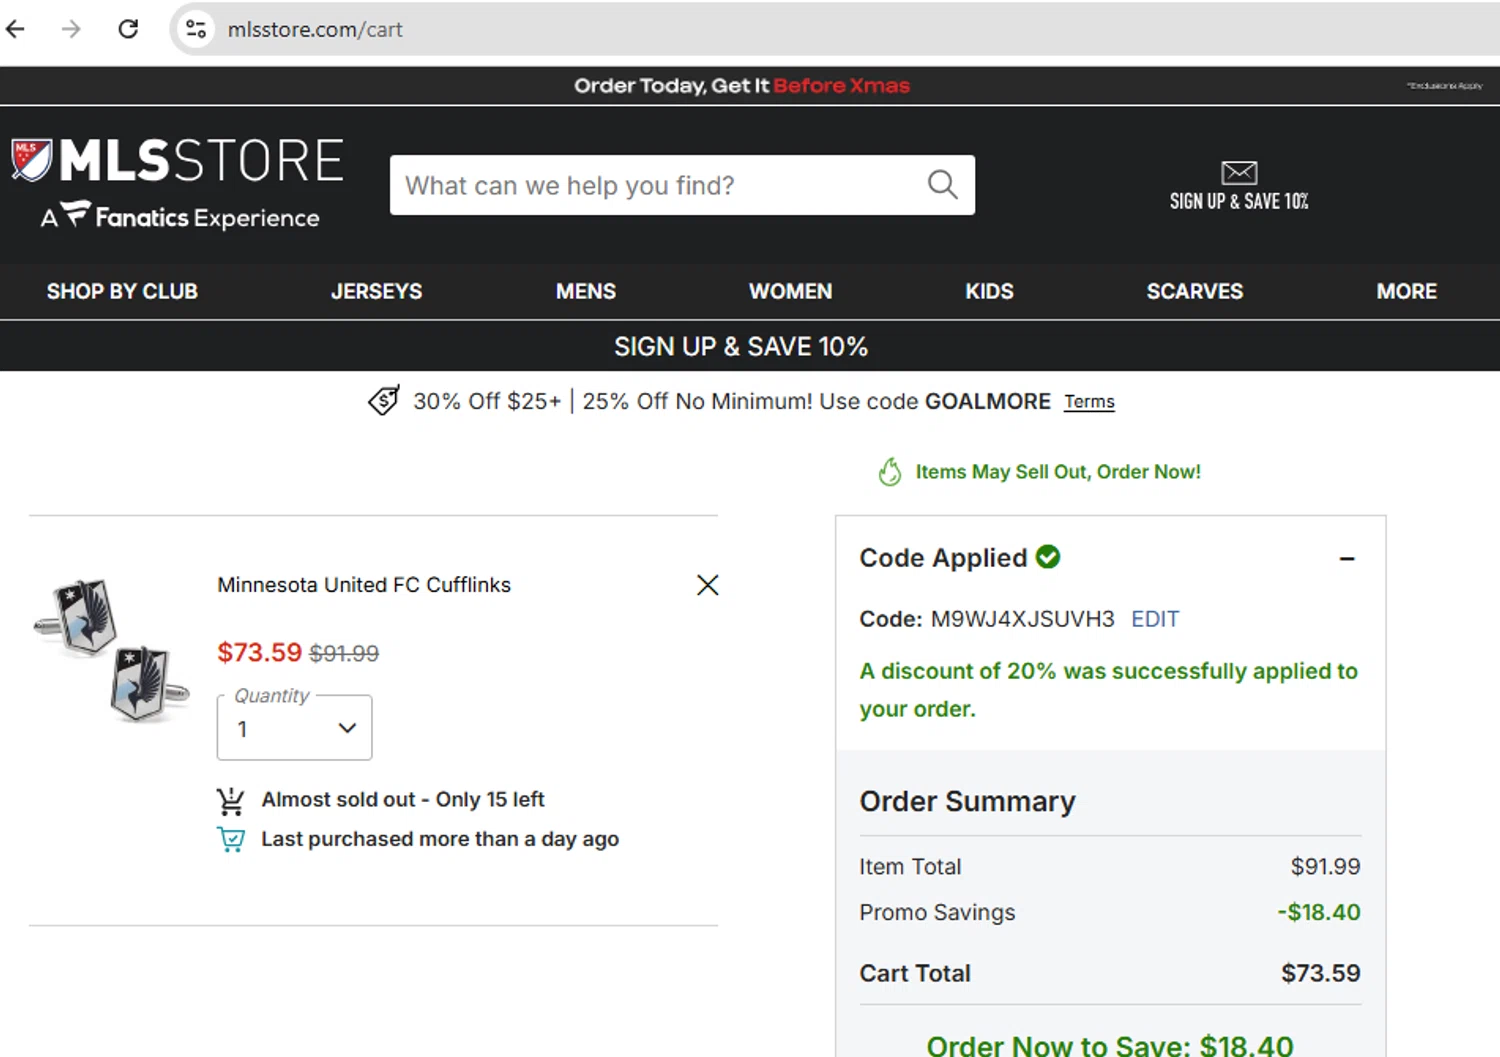Click the Minnesota United FC Cufflinks thumbnail

tap(112, 649)
